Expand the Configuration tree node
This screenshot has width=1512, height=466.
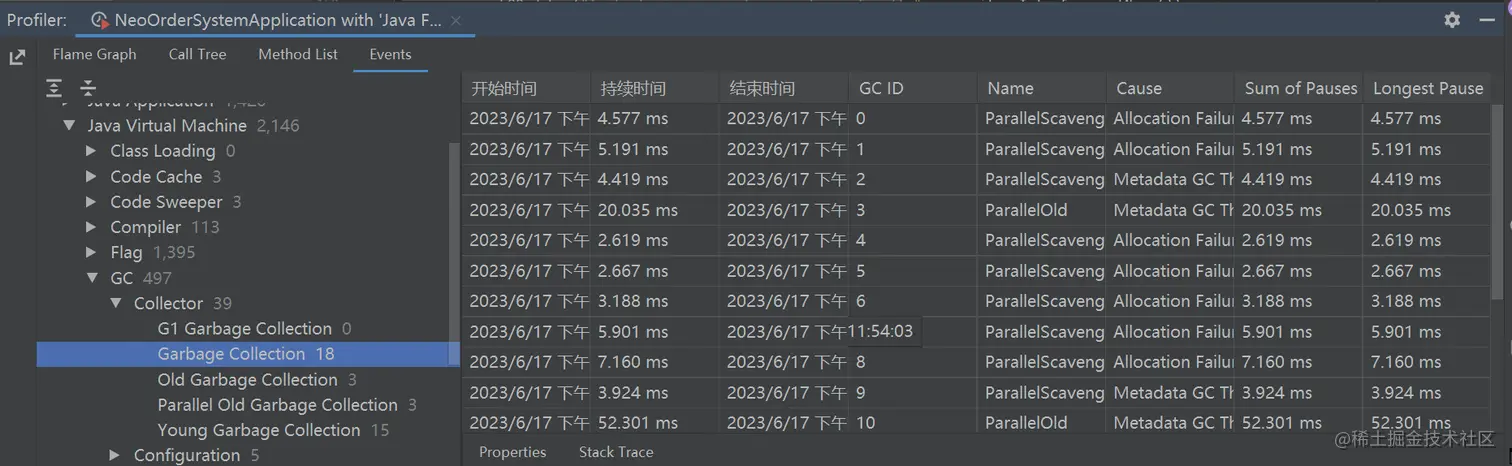pyautogui.click(x=116, y=455)
